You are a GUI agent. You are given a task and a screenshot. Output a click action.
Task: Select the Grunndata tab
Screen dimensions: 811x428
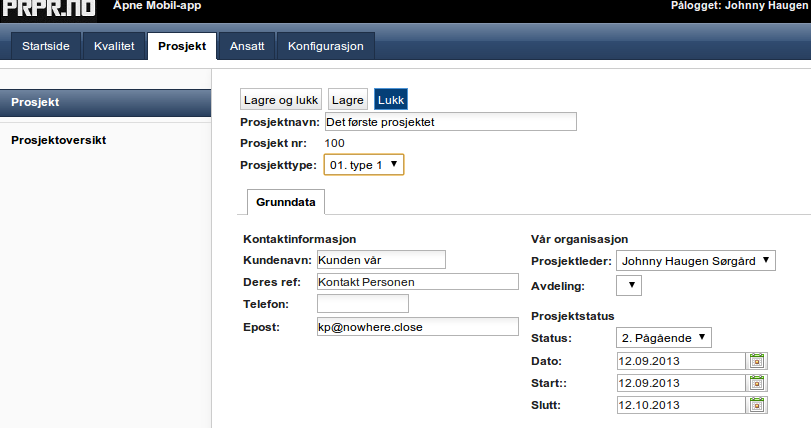point(286,202)
